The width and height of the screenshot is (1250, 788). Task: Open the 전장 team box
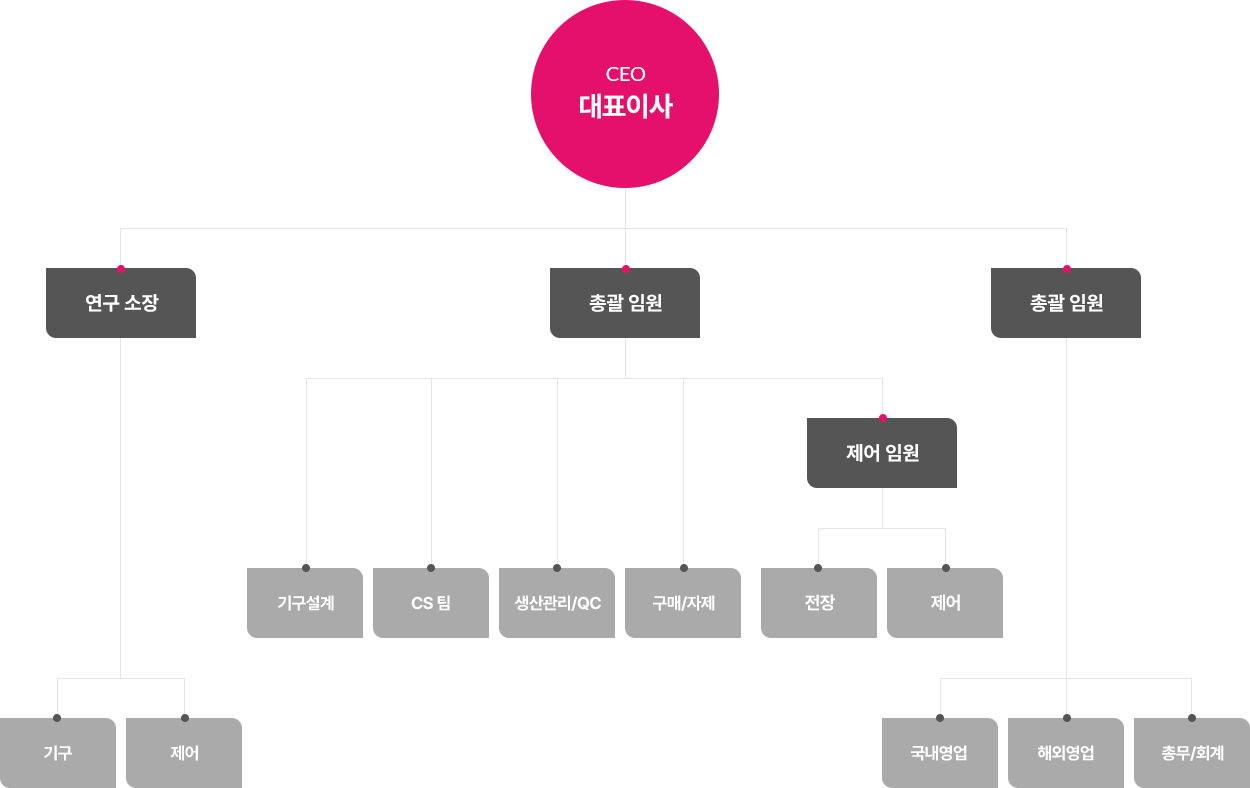click(x=819, y=603)
